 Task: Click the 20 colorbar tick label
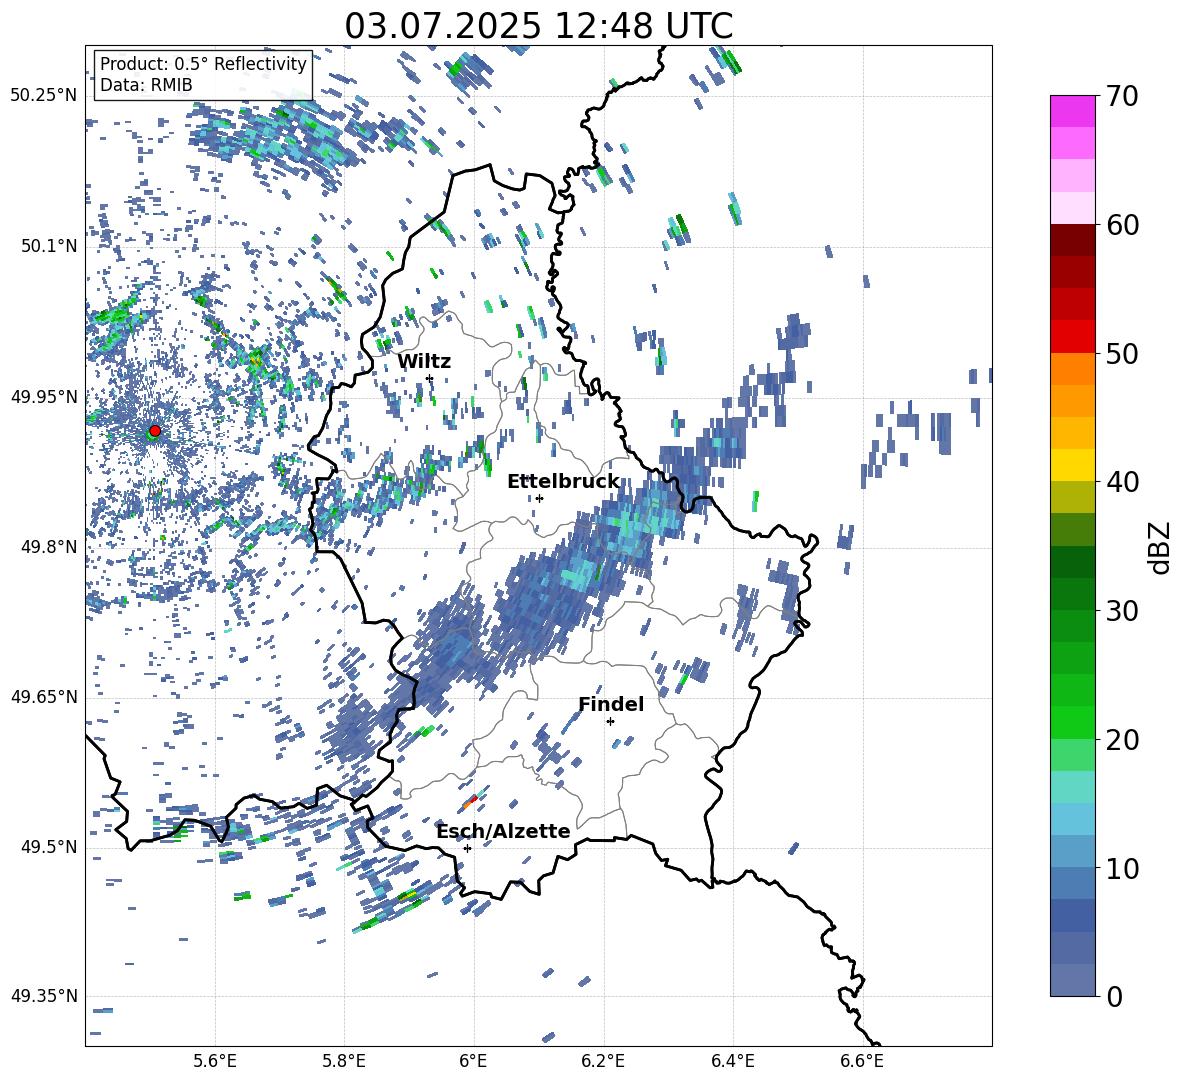pyautogui.click(x=1122, y=740)
